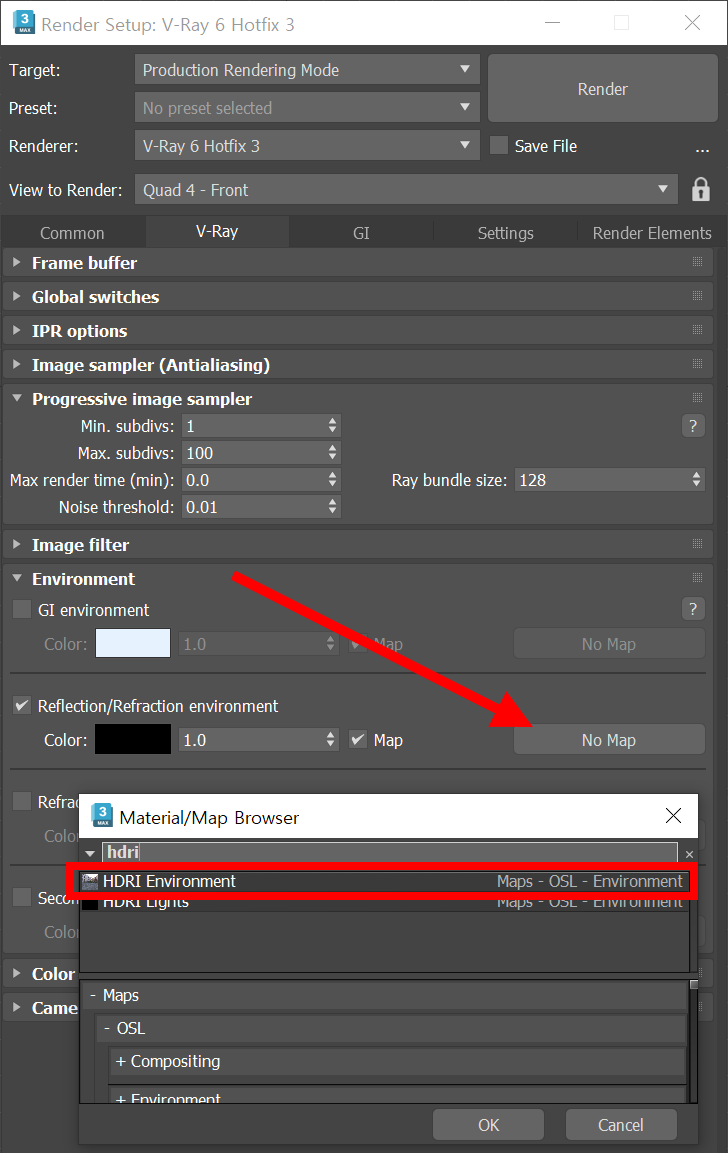Toggle the Secondary matte environment checkbox
This screenshot has width=728, height=1153.
click(x=22, y=897)
